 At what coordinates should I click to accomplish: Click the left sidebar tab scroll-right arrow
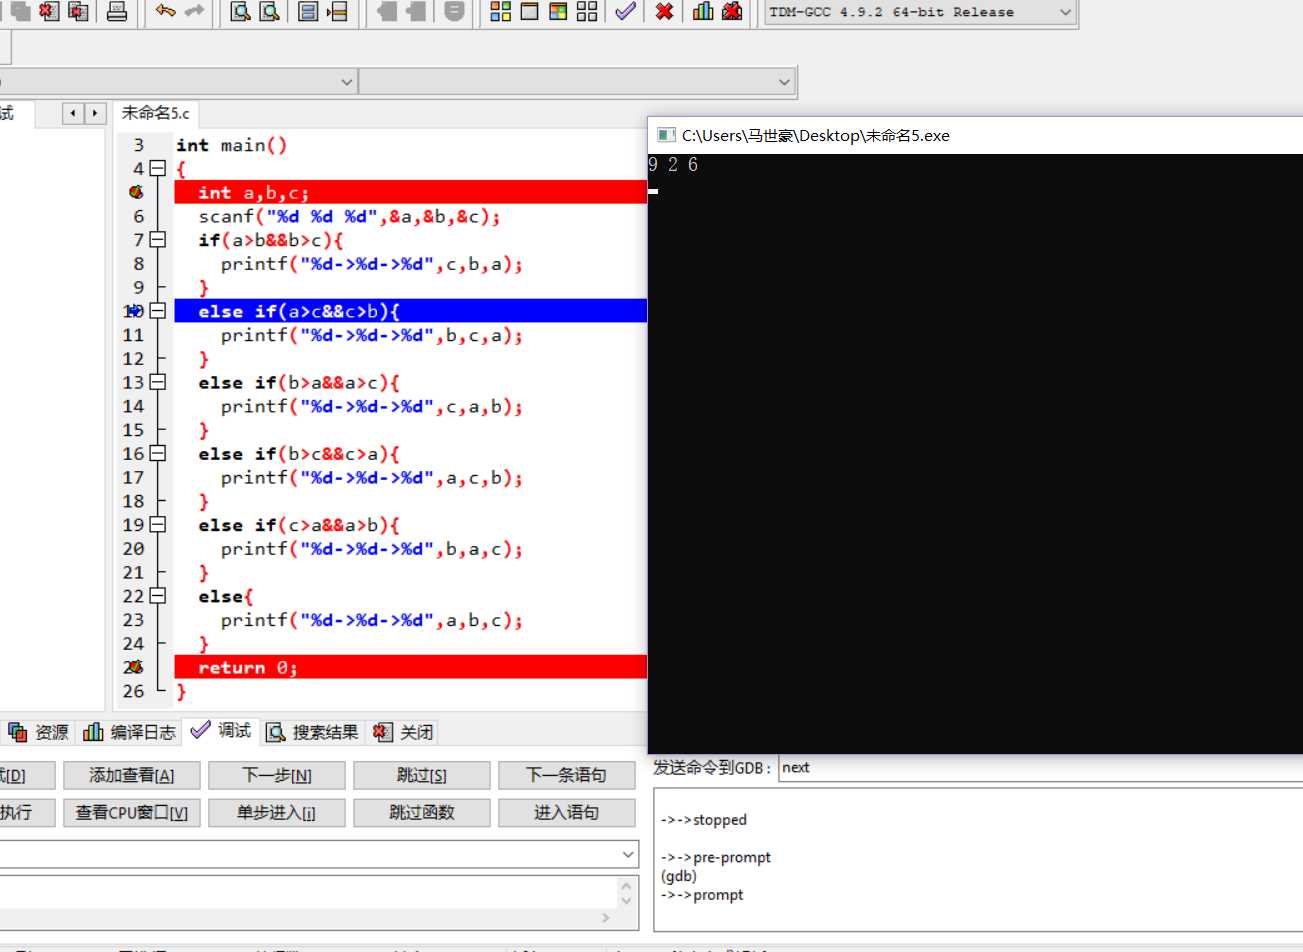[95, 113]
